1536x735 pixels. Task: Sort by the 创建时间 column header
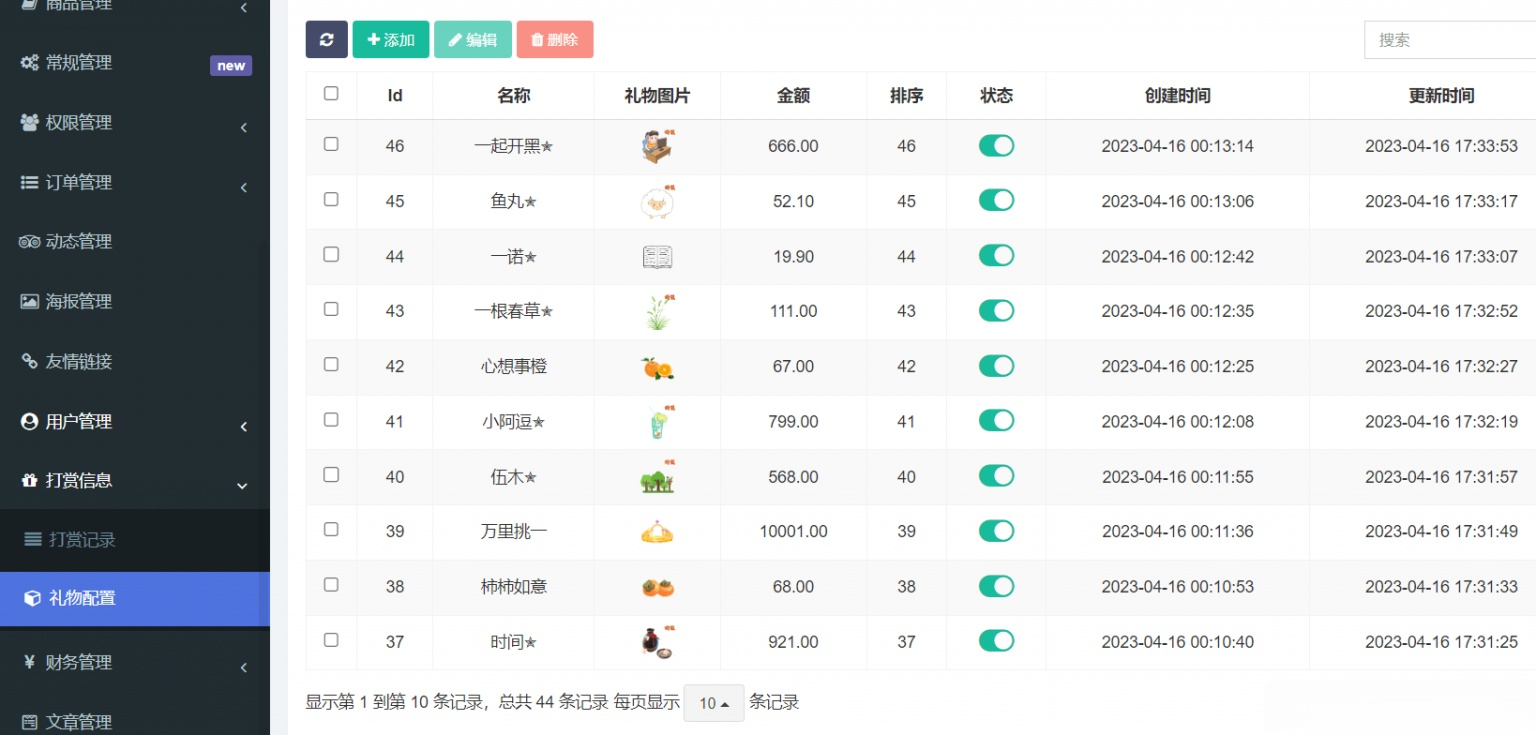pos(1177,96)
